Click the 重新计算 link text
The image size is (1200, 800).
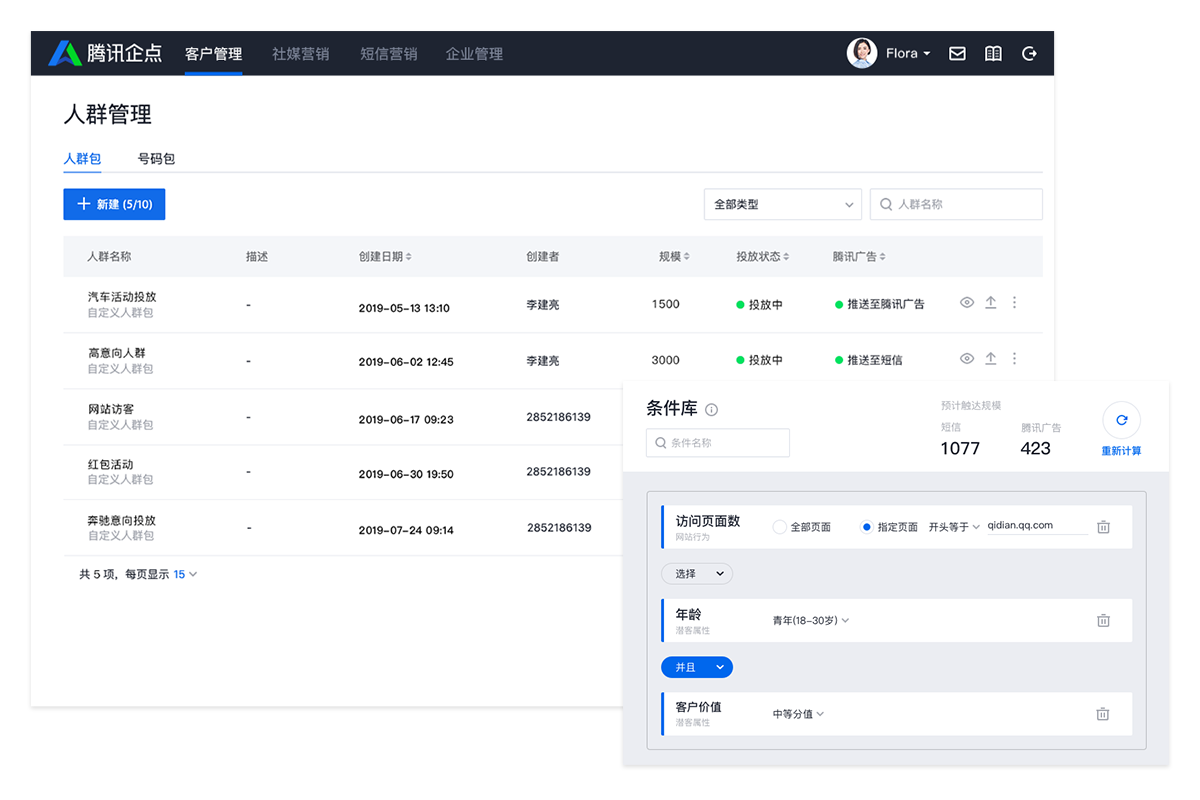tap(1121, 451)
